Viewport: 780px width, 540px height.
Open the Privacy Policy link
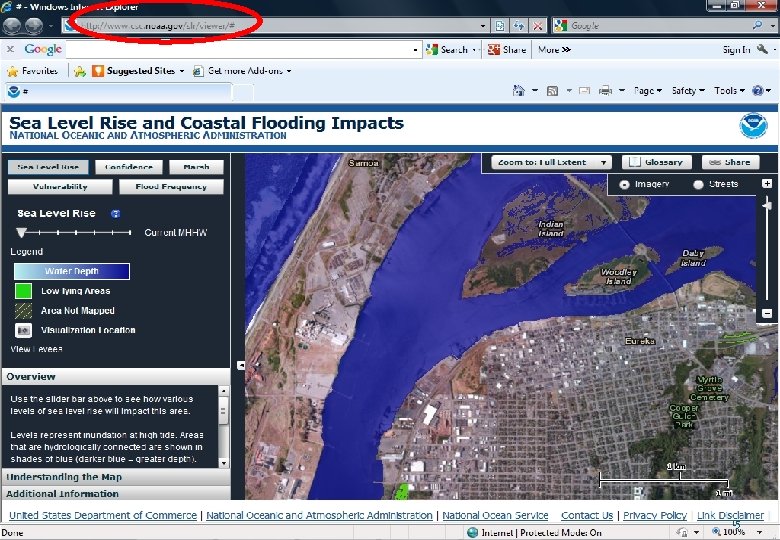click(655, 515)
